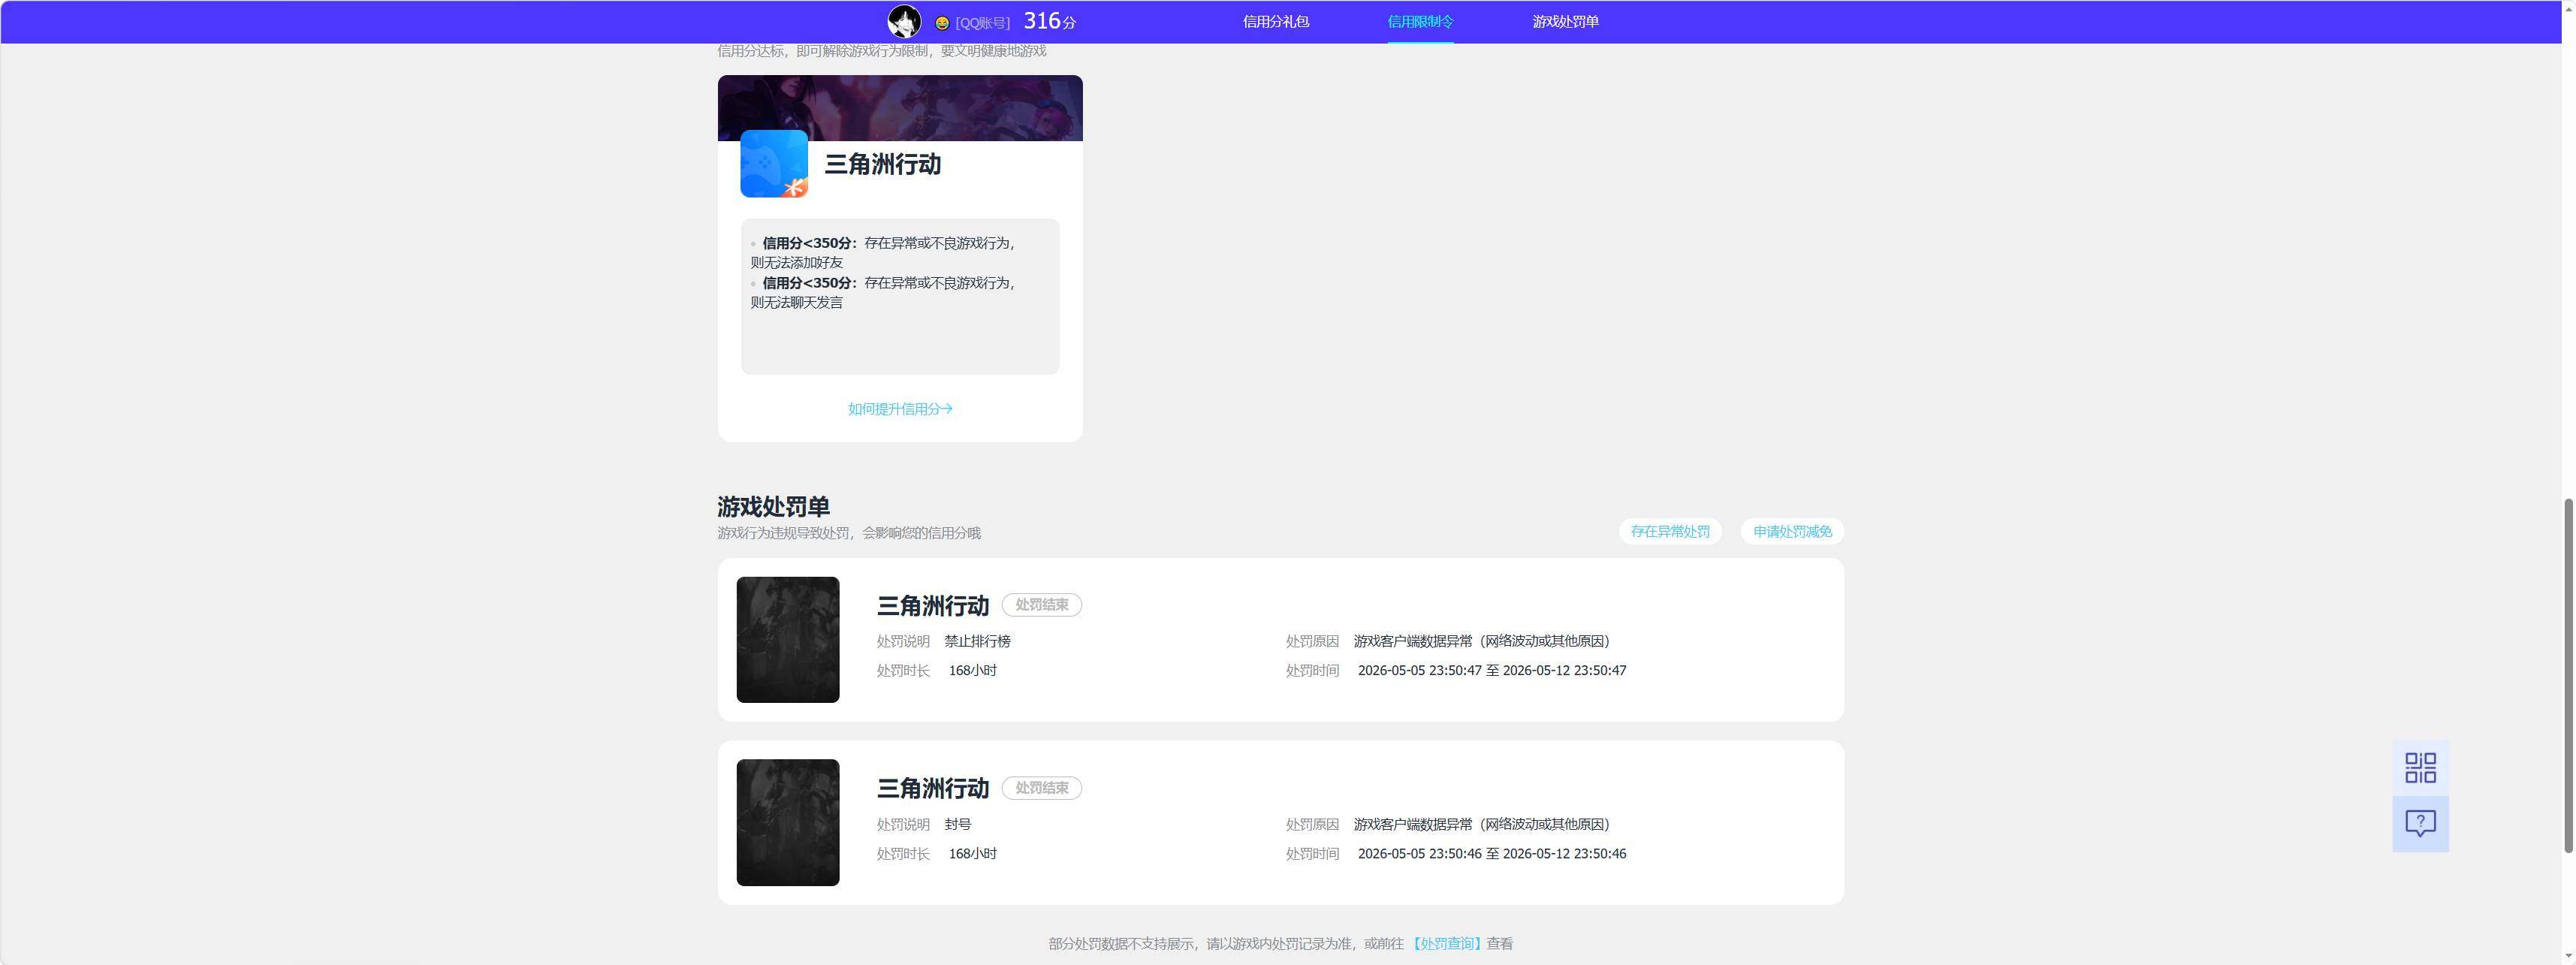2576x965 pixels.
Task: Click the 168小时 duration on 禁止排行榜 card
Action: click(x=972, y=670)
